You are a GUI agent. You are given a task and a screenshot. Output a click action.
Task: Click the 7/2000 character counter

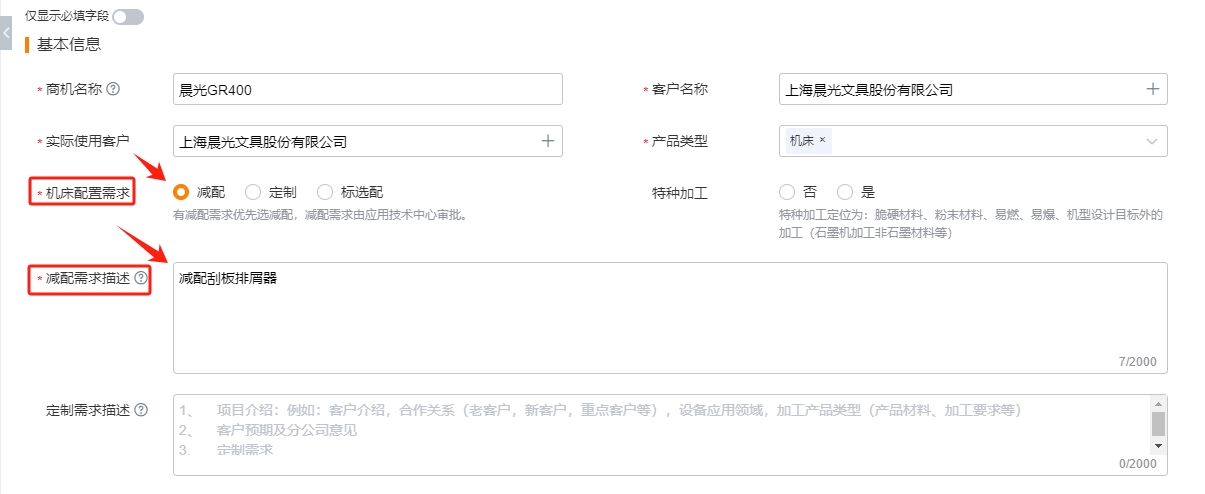(x=1138, y=361)
